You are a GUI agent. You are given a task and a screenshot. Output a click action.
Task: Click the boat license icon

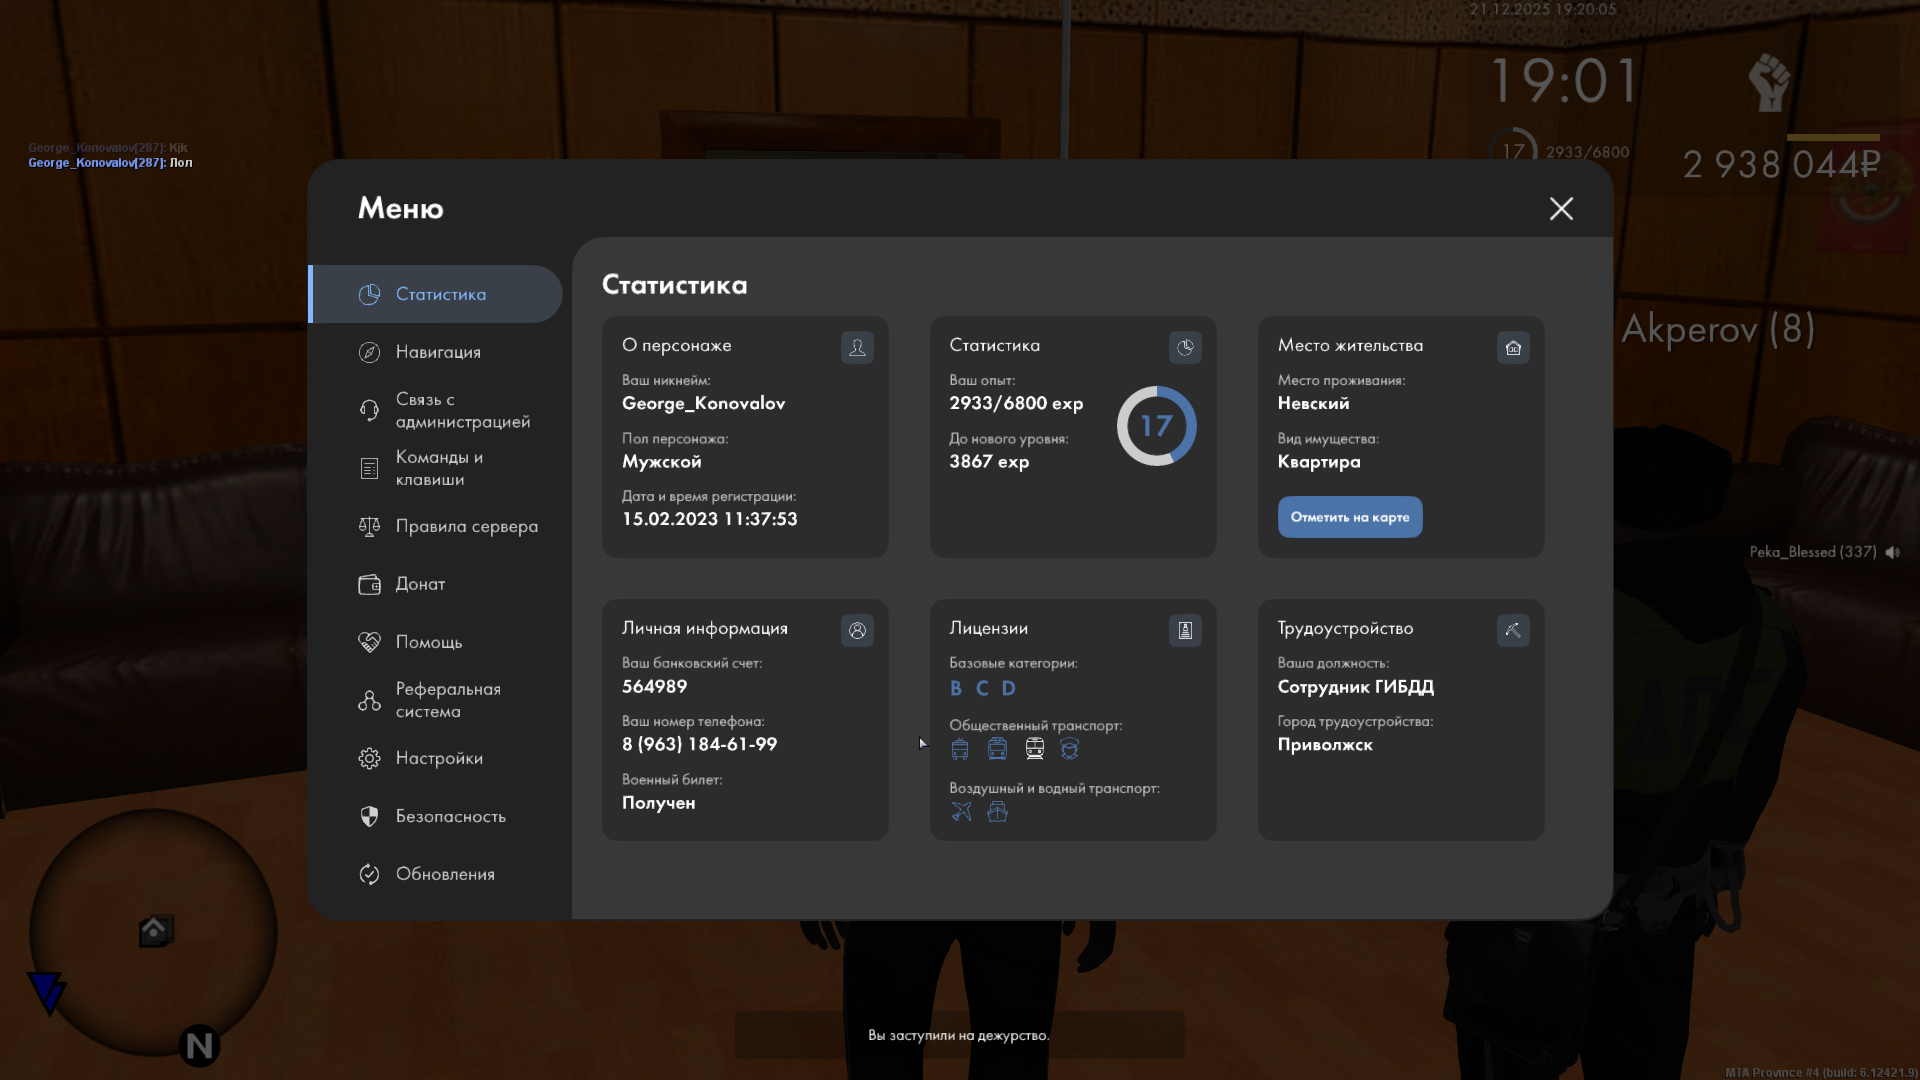point(997,812)
